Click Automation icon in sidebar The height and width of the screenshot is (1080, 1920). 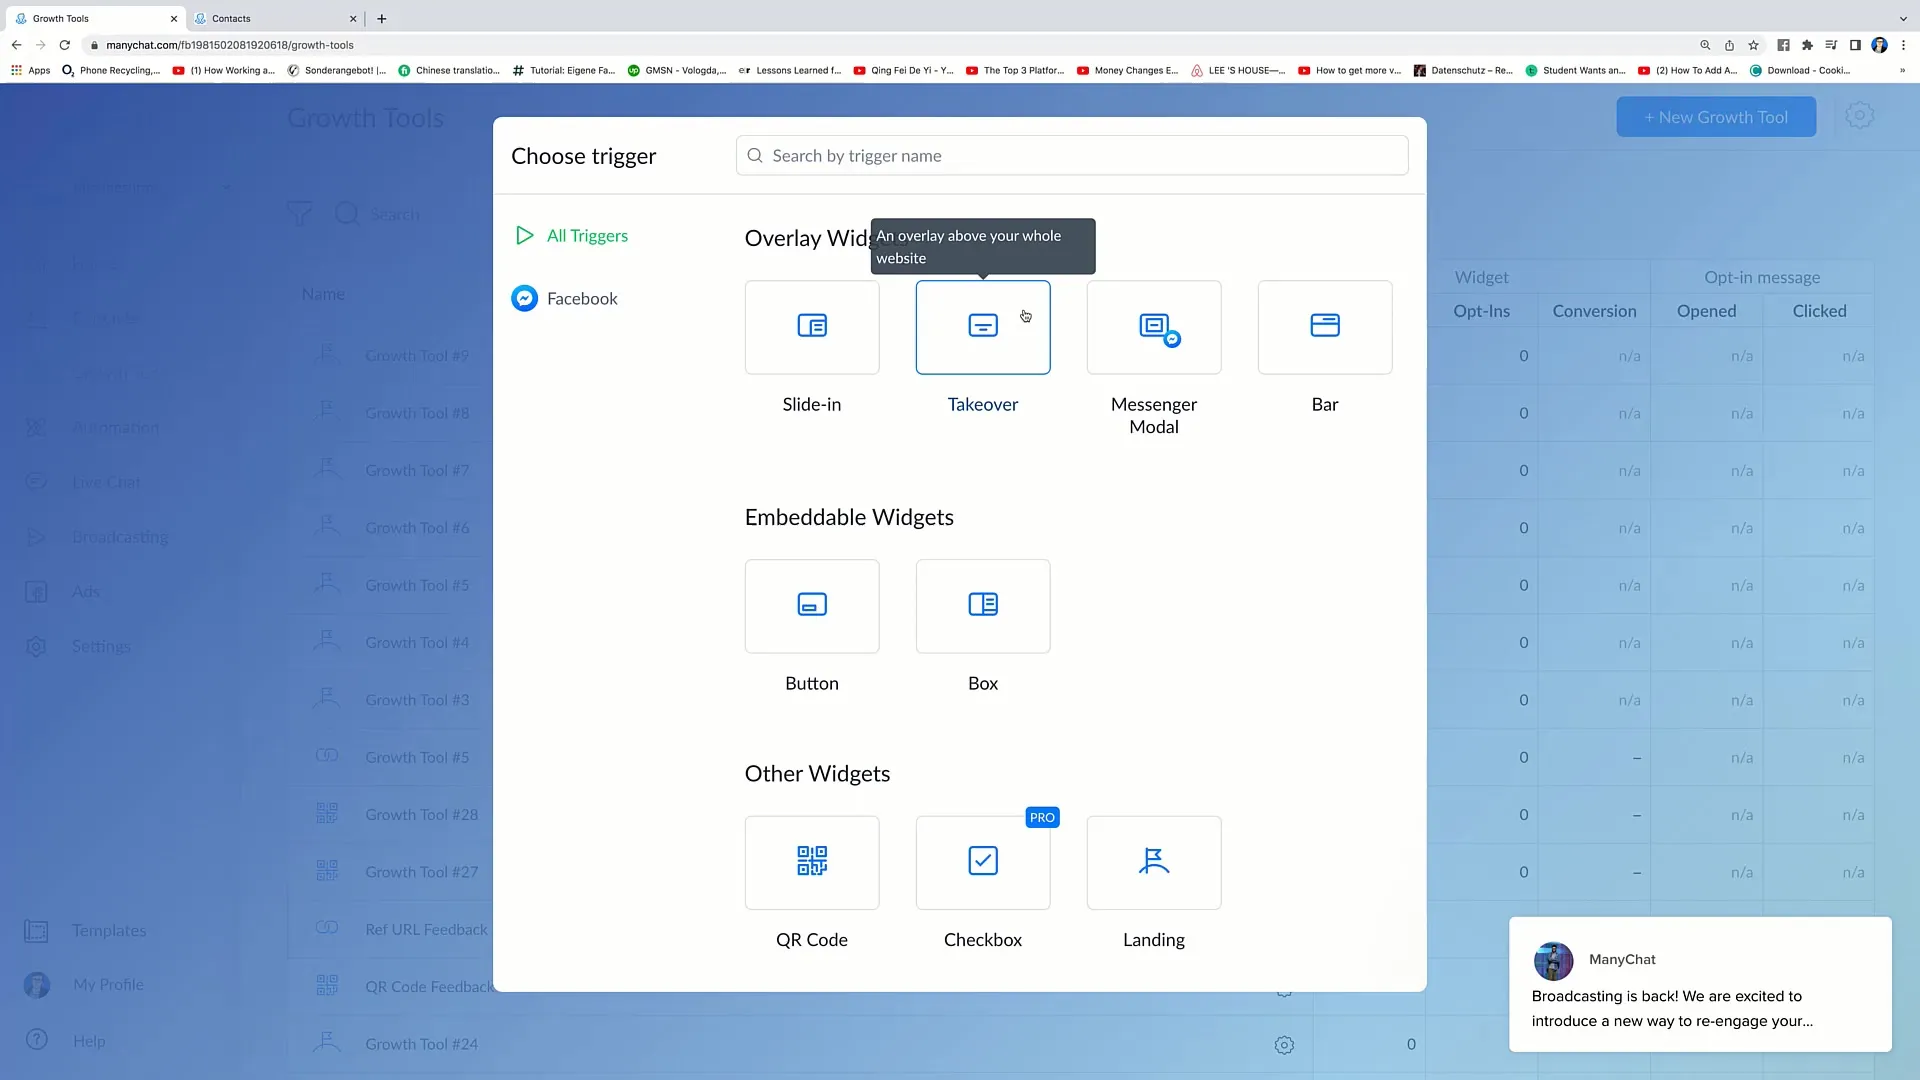tap(36, 426)
